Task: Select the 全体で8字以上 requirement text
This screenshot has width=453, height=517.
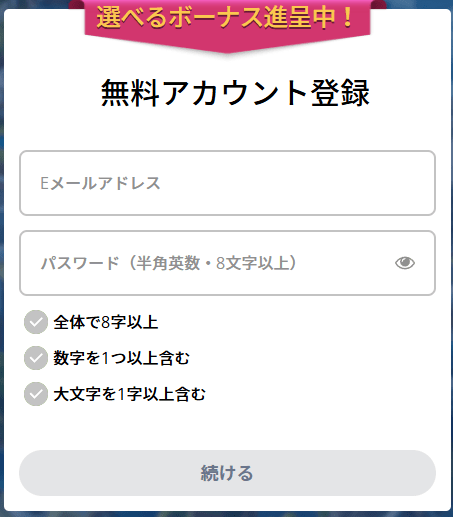Action: pos(106,322)
